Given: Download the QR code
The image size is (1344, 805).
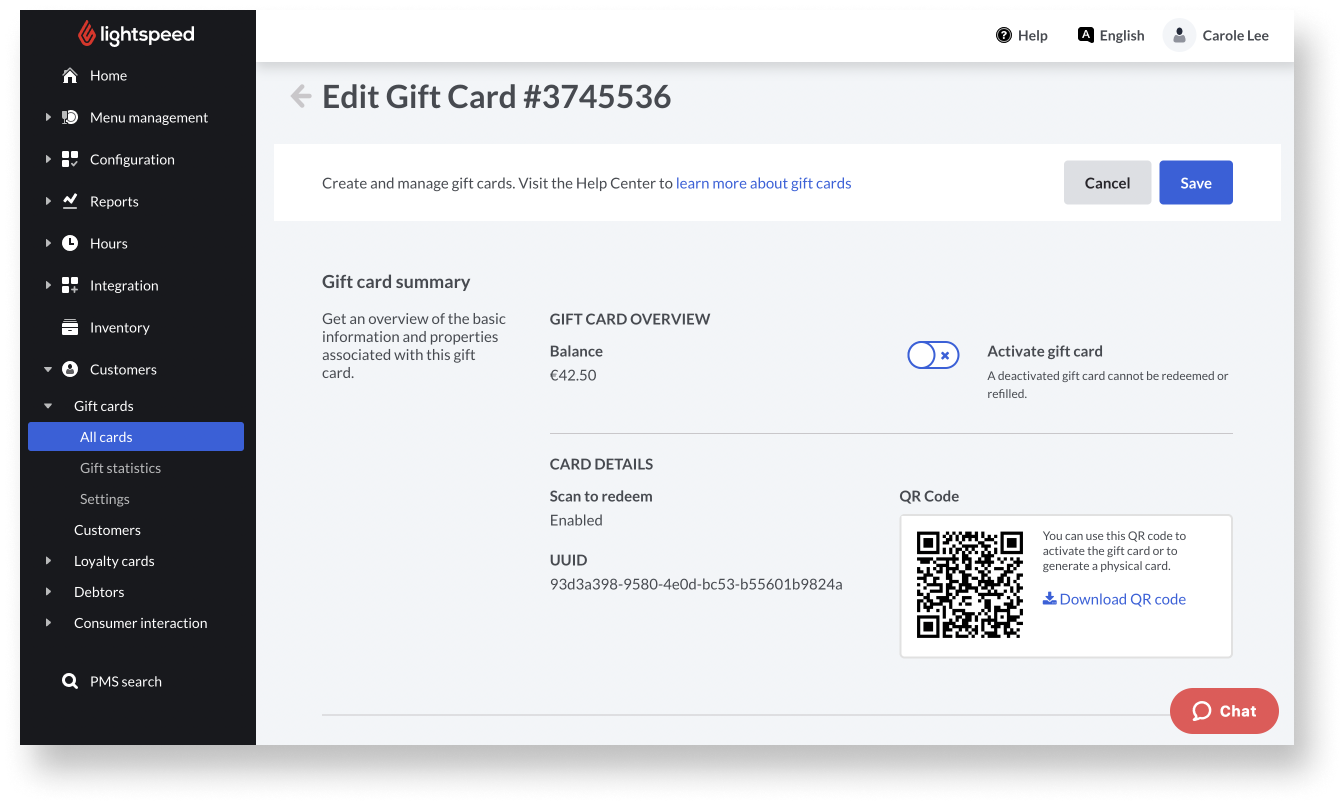Looking at the screenshot, I should coord(1114,599).
